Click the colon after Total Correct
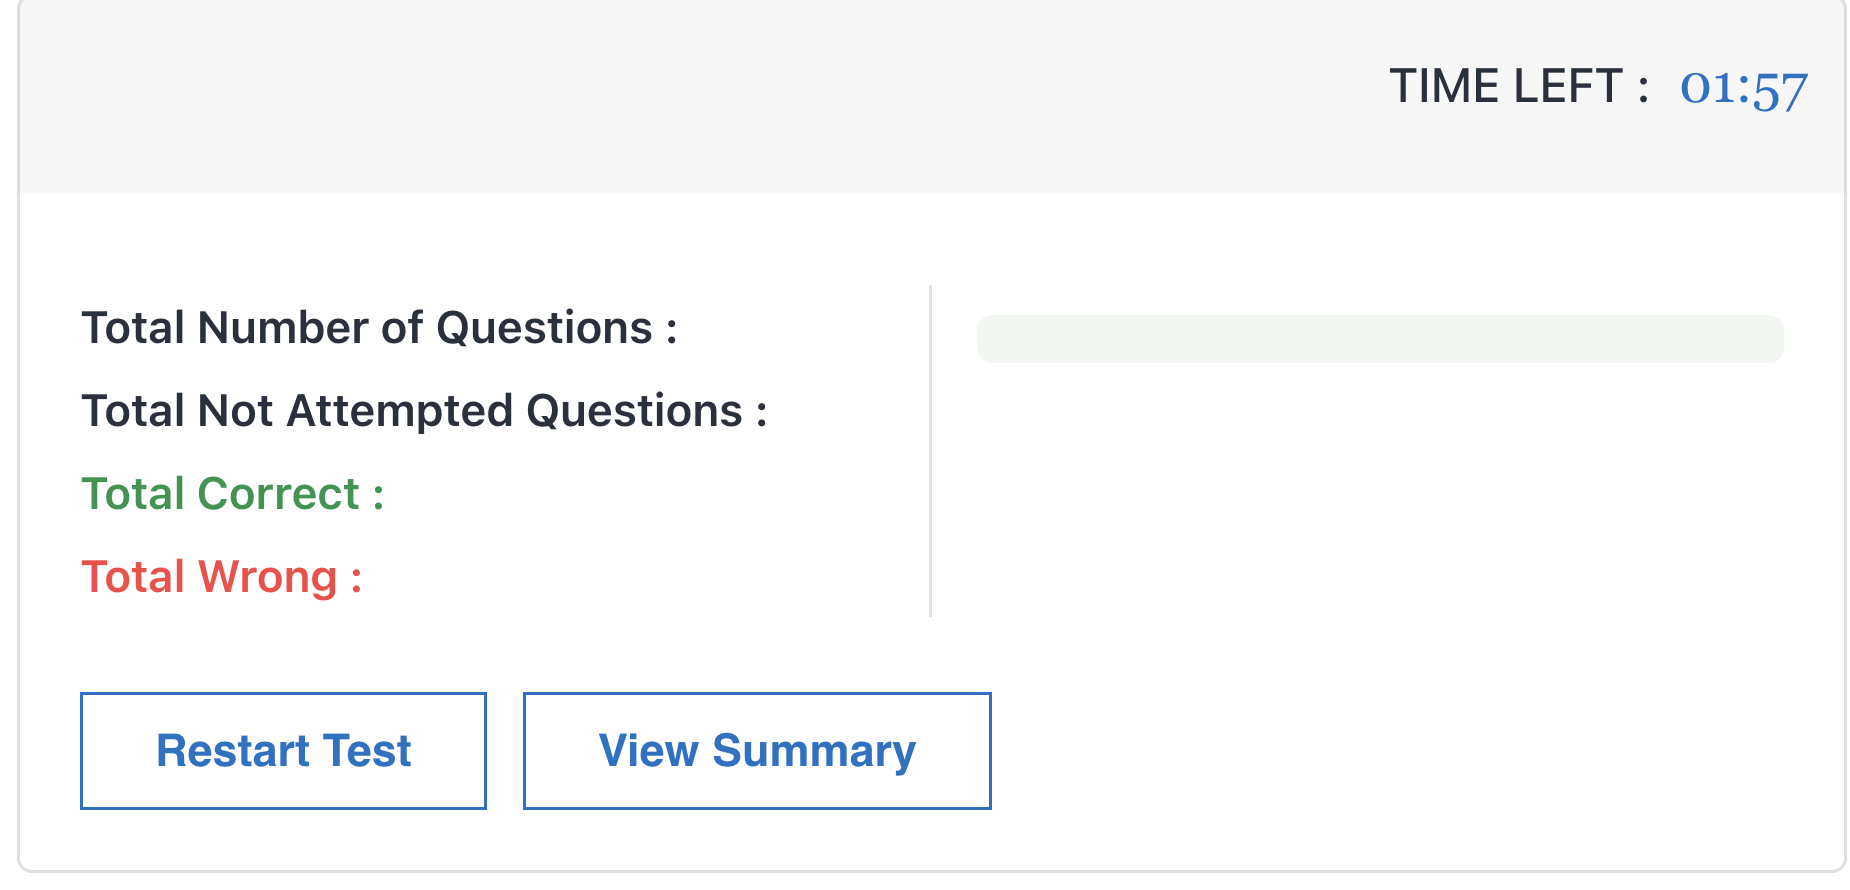Image resolution: width=1850 pixels, height=890 pixels. coord(378,493)
